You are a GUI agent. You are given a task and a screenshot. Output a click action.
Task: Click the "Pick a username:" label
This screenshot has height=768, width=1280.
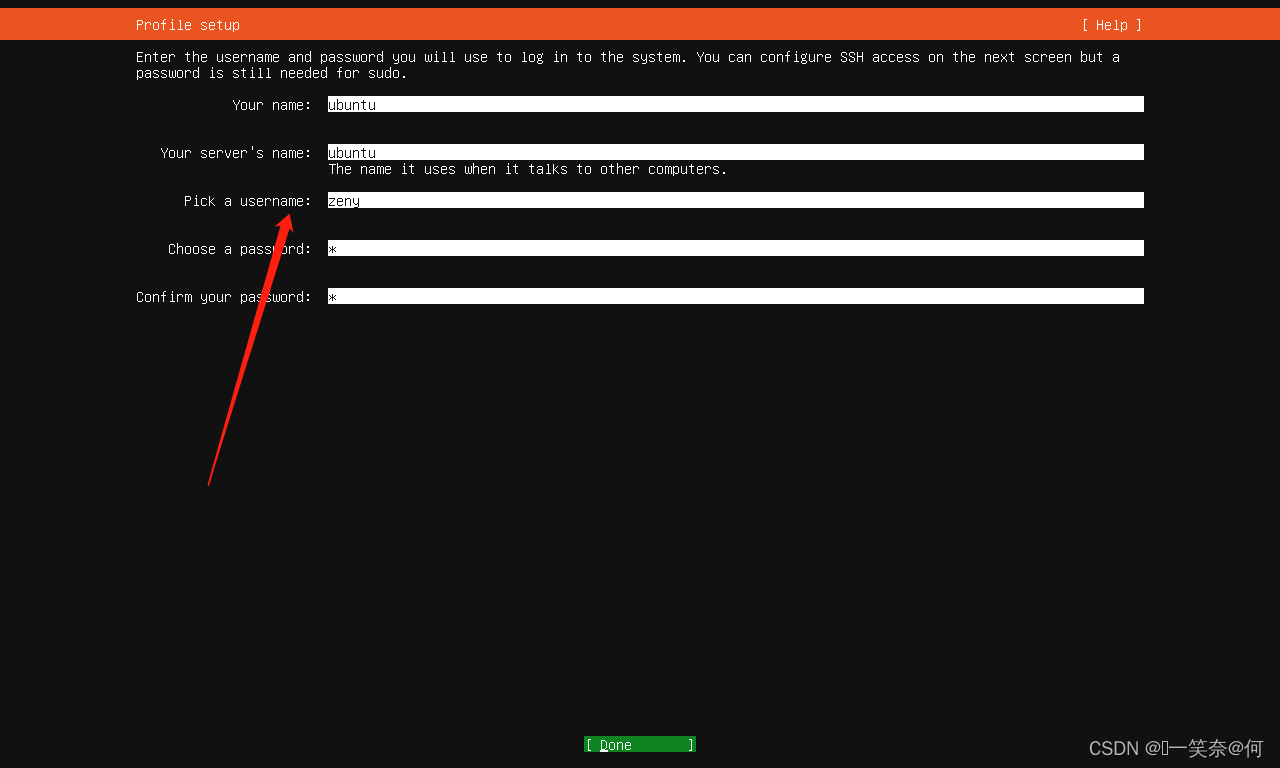(x=248, y=201)
